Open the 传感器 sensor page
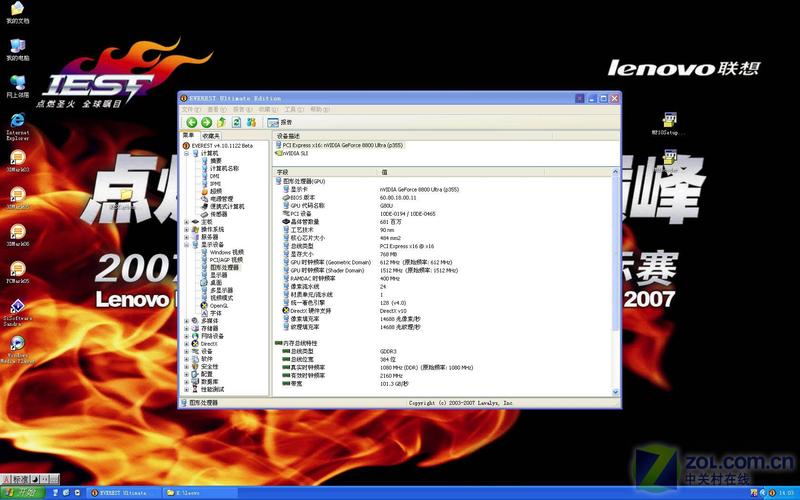 tap(218, 214)
